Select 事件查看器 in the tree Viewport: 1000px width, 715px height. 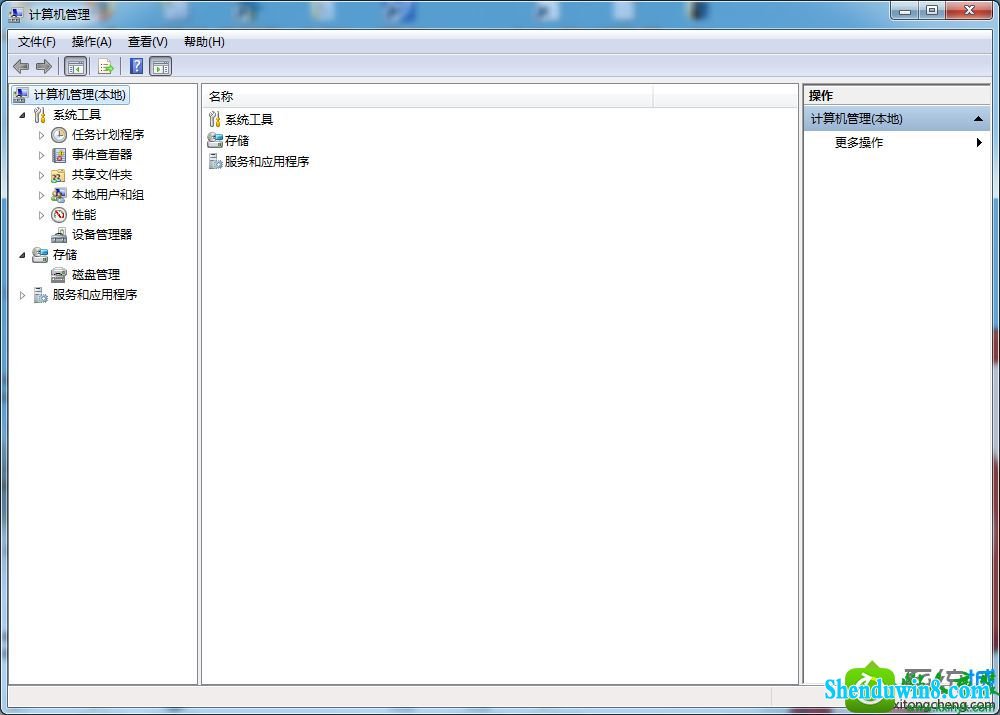[102, 155]
